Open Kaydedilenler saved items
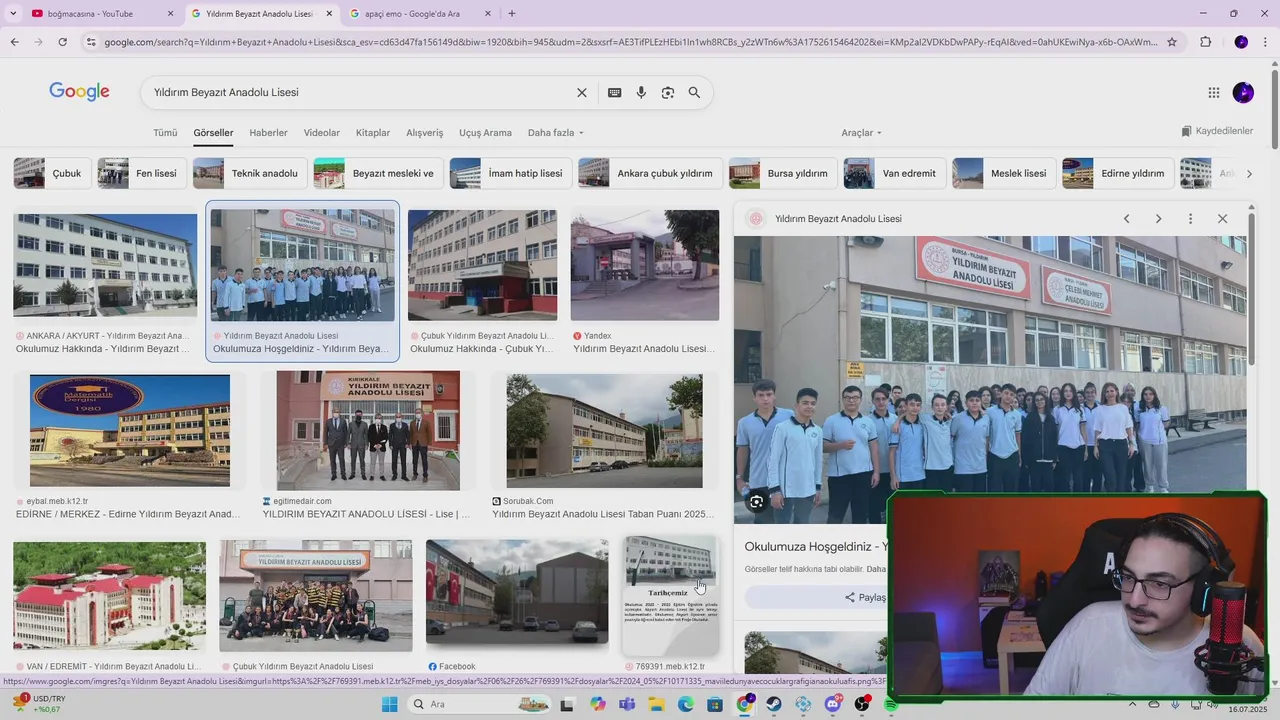The width and height of the screenshot is (1280, 720). tap(1217, 131)
